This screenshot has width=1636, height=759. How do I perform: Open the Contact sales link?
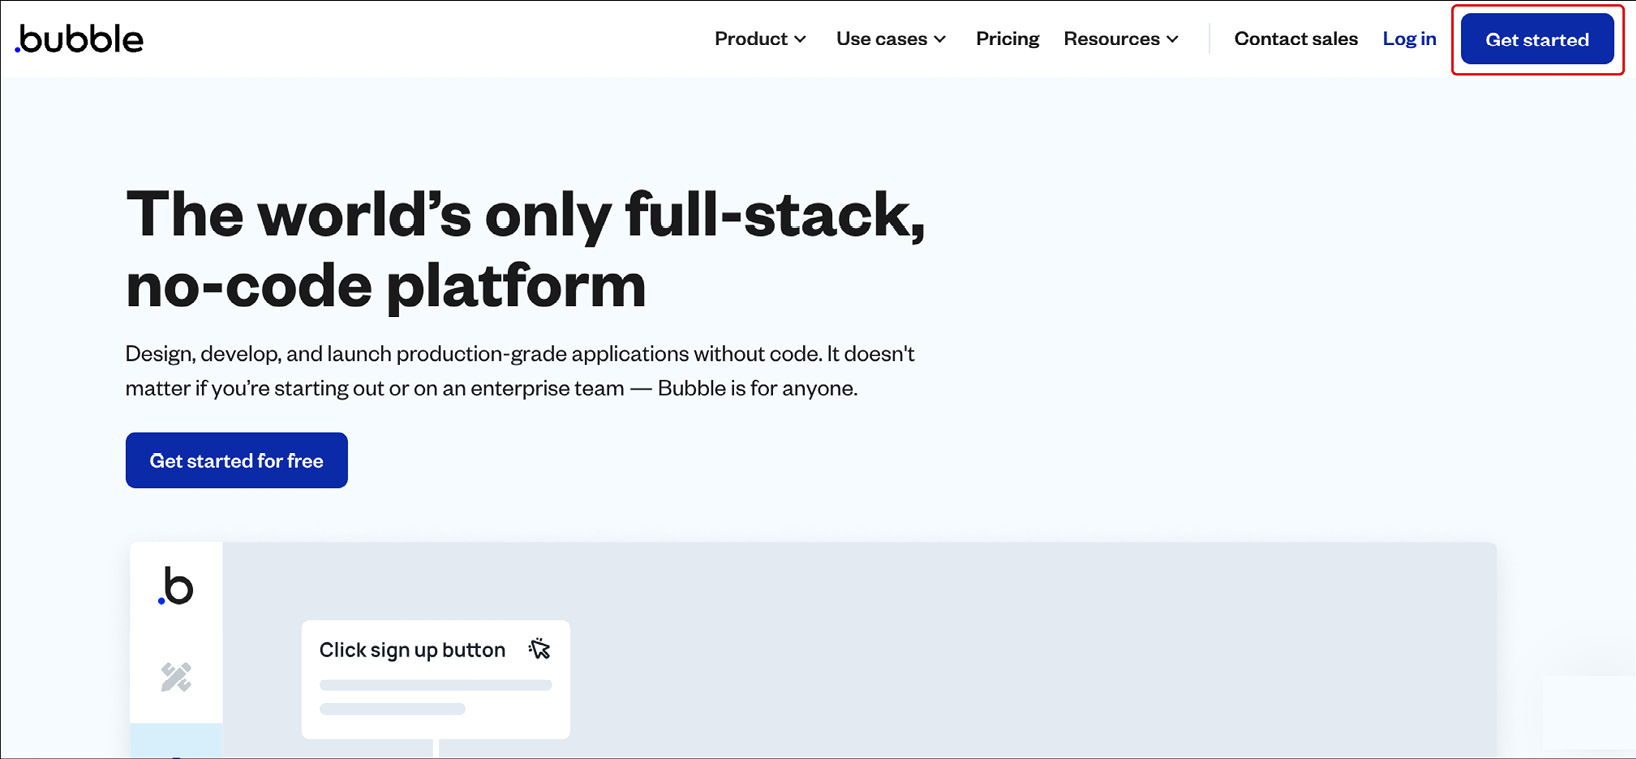tap(1296, 39)
